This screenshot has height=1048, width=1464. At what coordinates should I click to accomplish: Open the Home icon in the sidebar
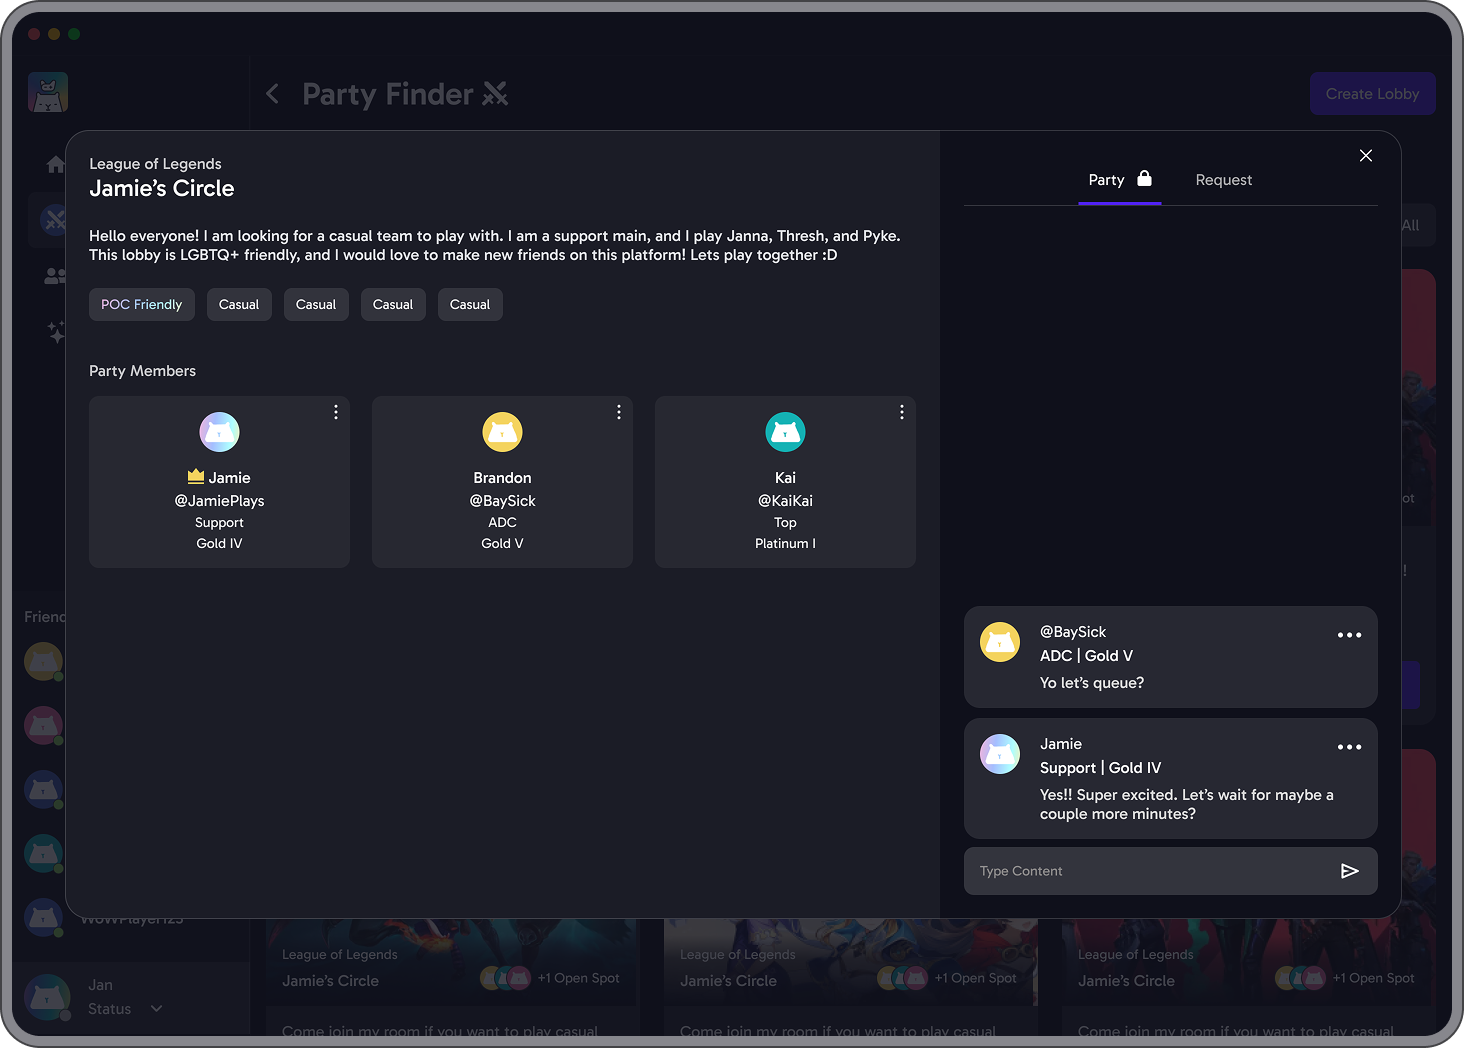(56, 163)
